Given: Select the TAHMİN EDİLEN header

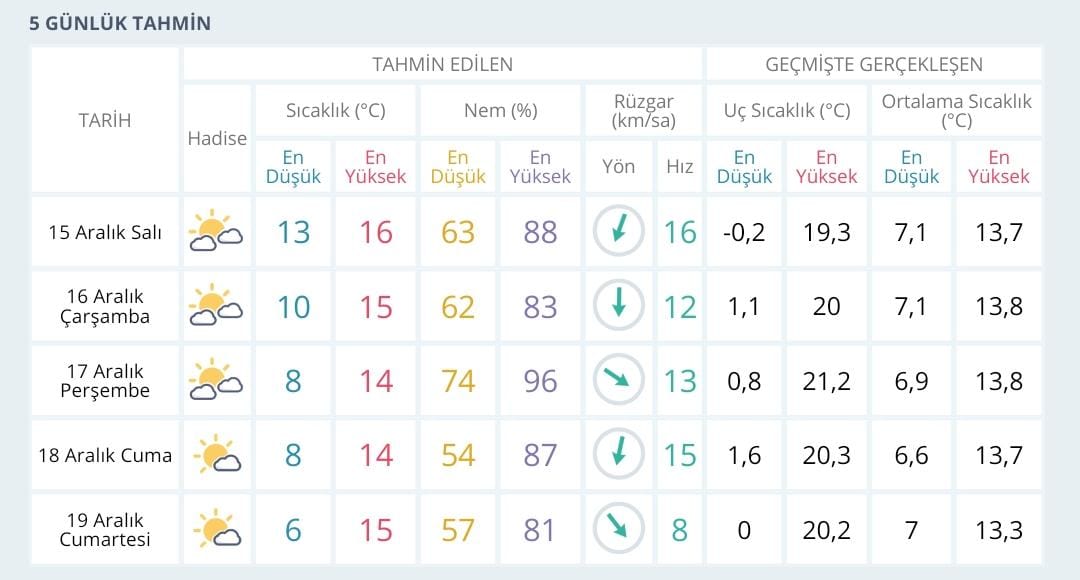Looking at the screenshot, I should click(x=442, y=65).
